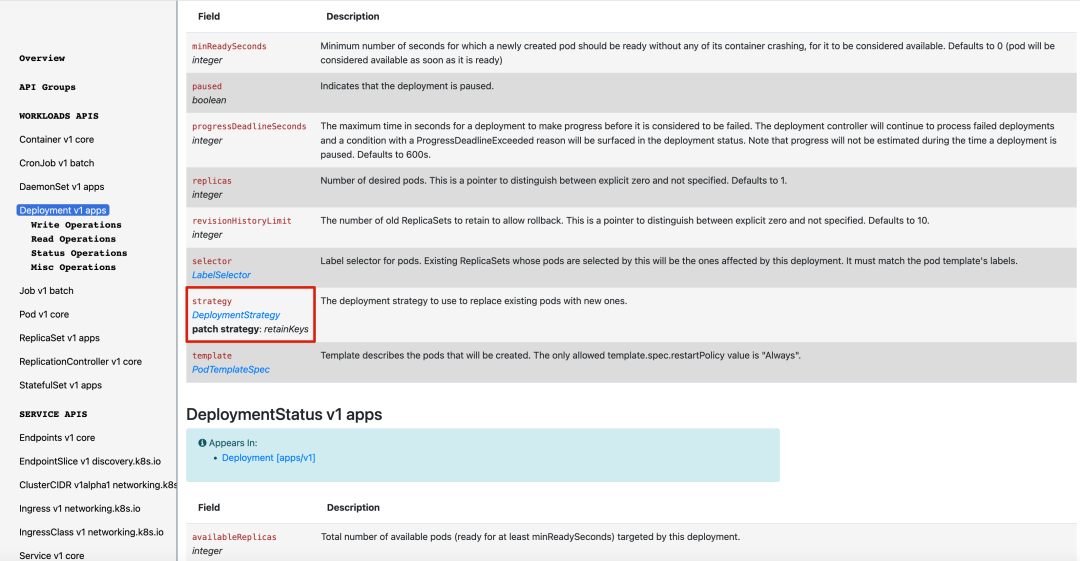Jump to Read Operations subsection
The width and height of the screenshot is (1080, 561).
73,239
